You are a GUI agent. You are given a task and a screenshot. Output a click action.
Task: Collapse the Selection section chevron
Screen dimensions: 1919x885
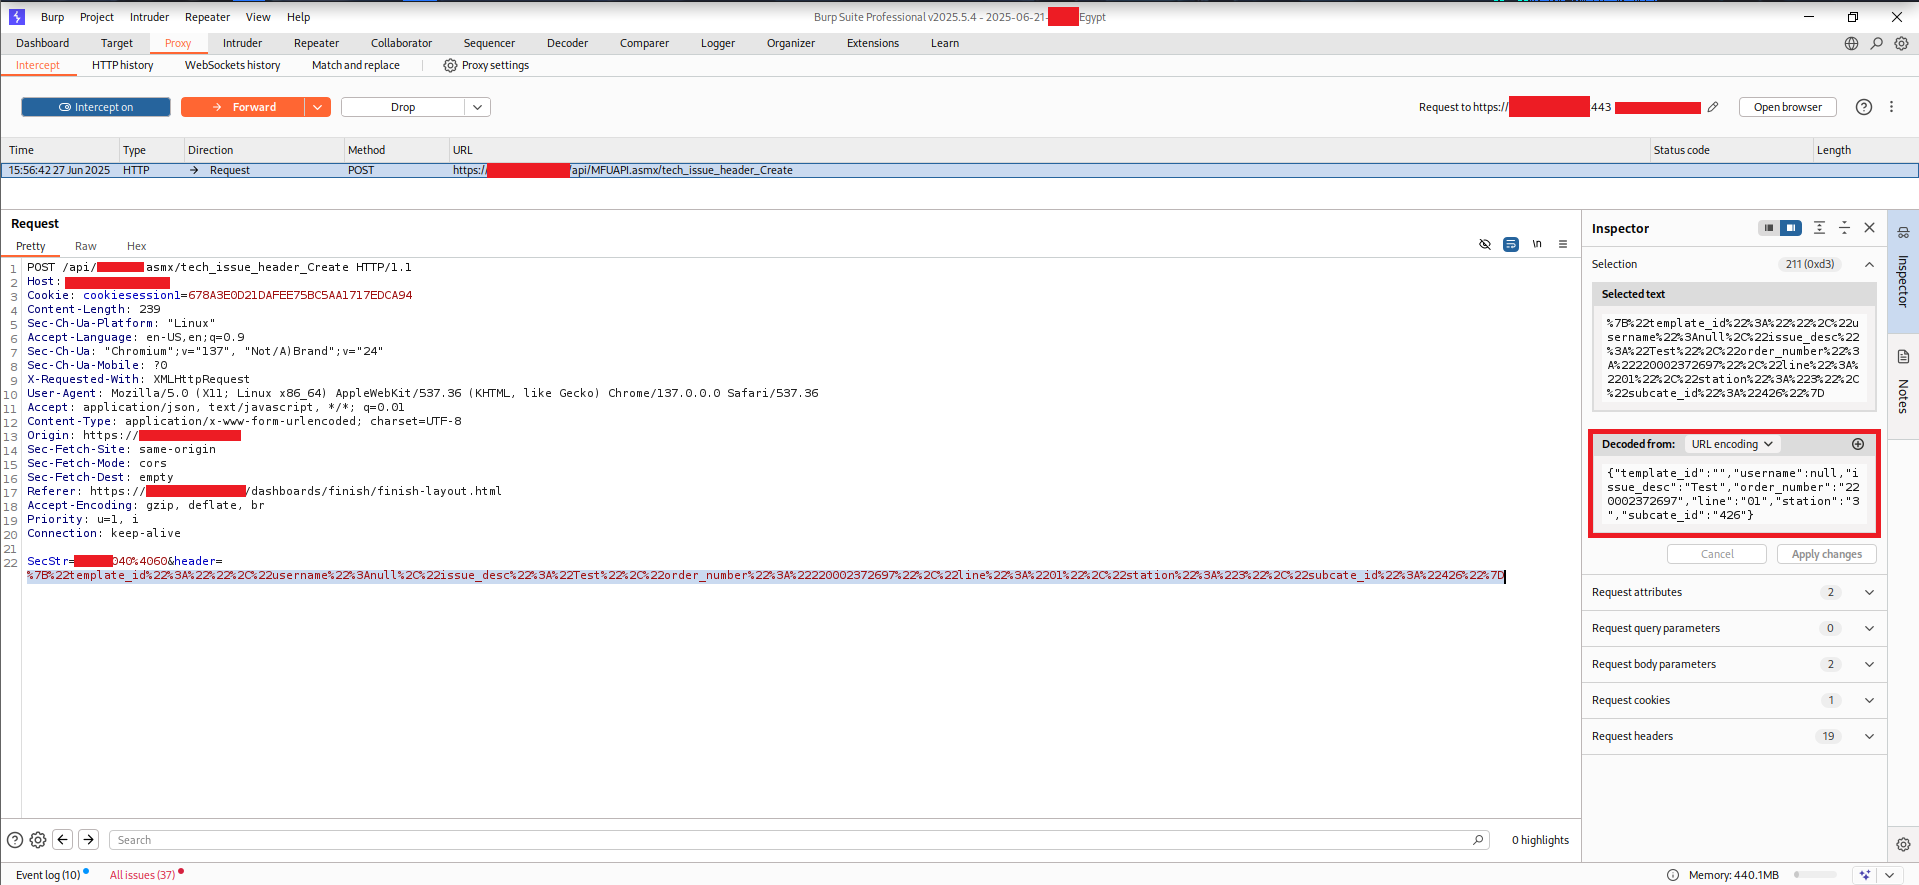1869,264
